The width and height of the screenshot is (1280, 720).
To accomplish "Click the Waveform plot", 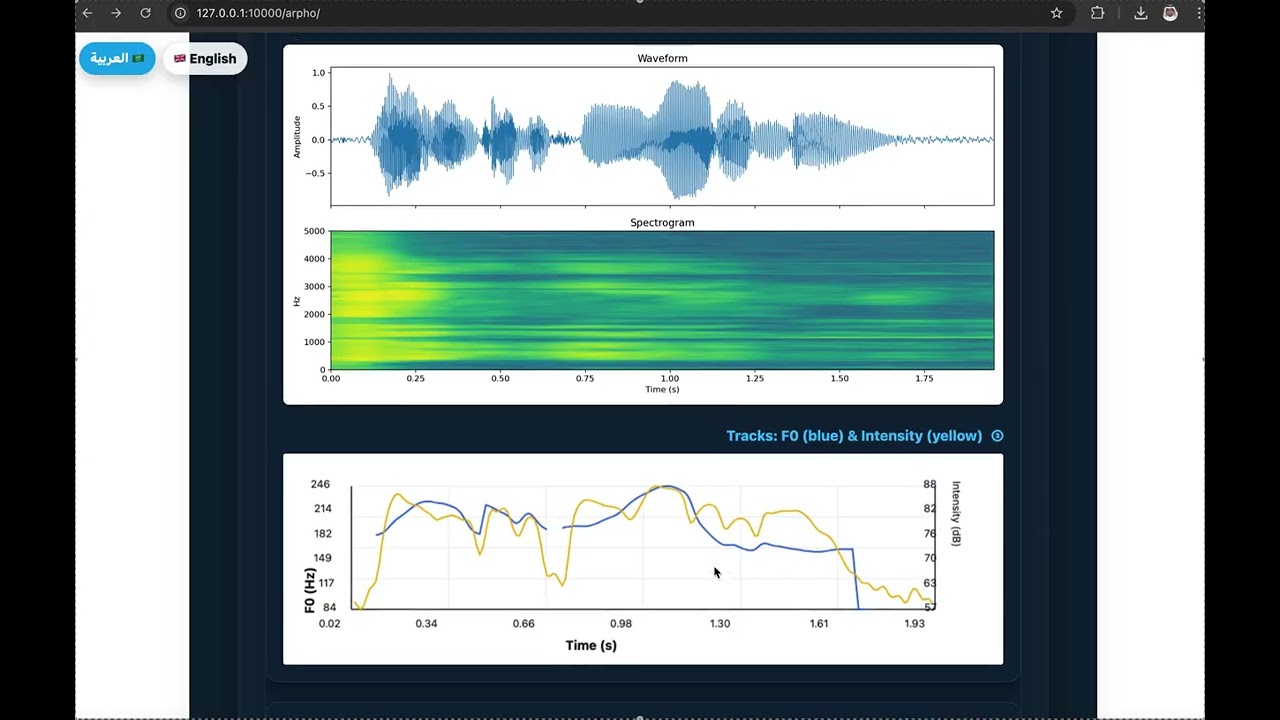I will (662, 136).
